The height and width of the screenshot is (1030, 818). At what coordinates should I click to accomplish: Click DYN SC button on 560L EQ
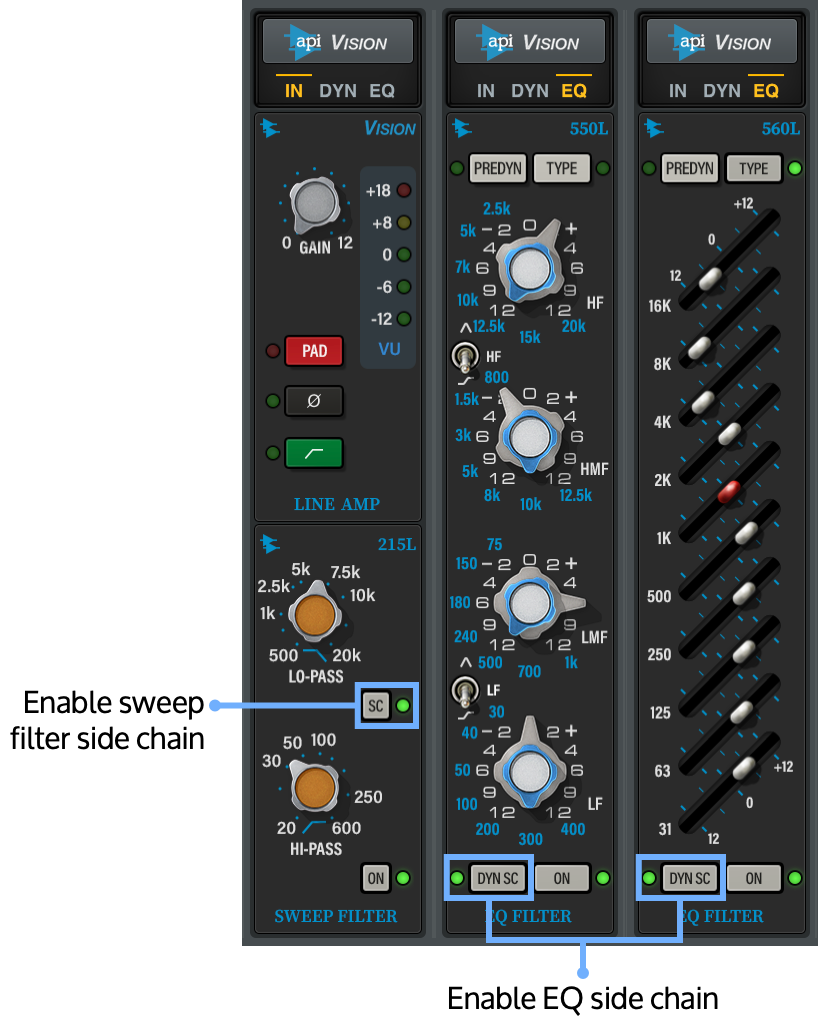click(689, 878)
